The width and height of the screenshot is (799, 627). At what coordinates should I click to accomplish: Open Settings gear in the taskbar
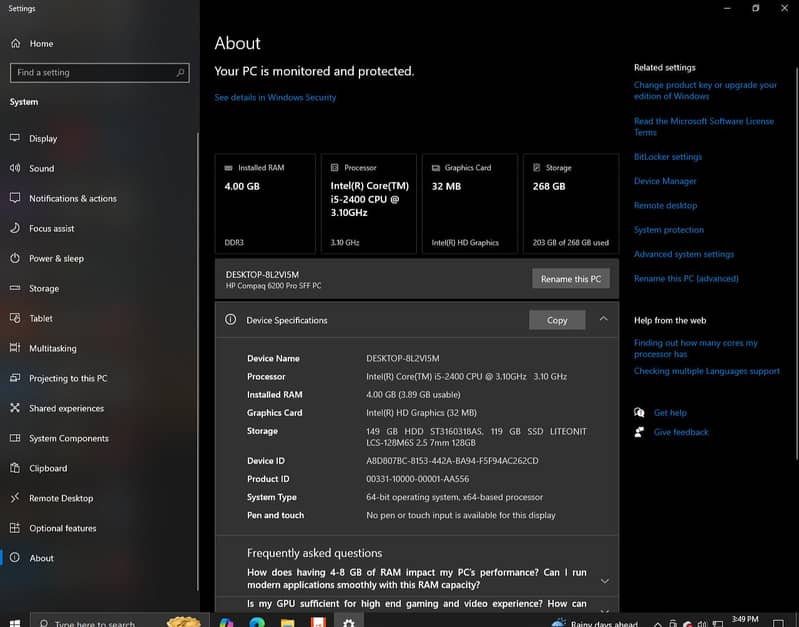coord(348,622)
